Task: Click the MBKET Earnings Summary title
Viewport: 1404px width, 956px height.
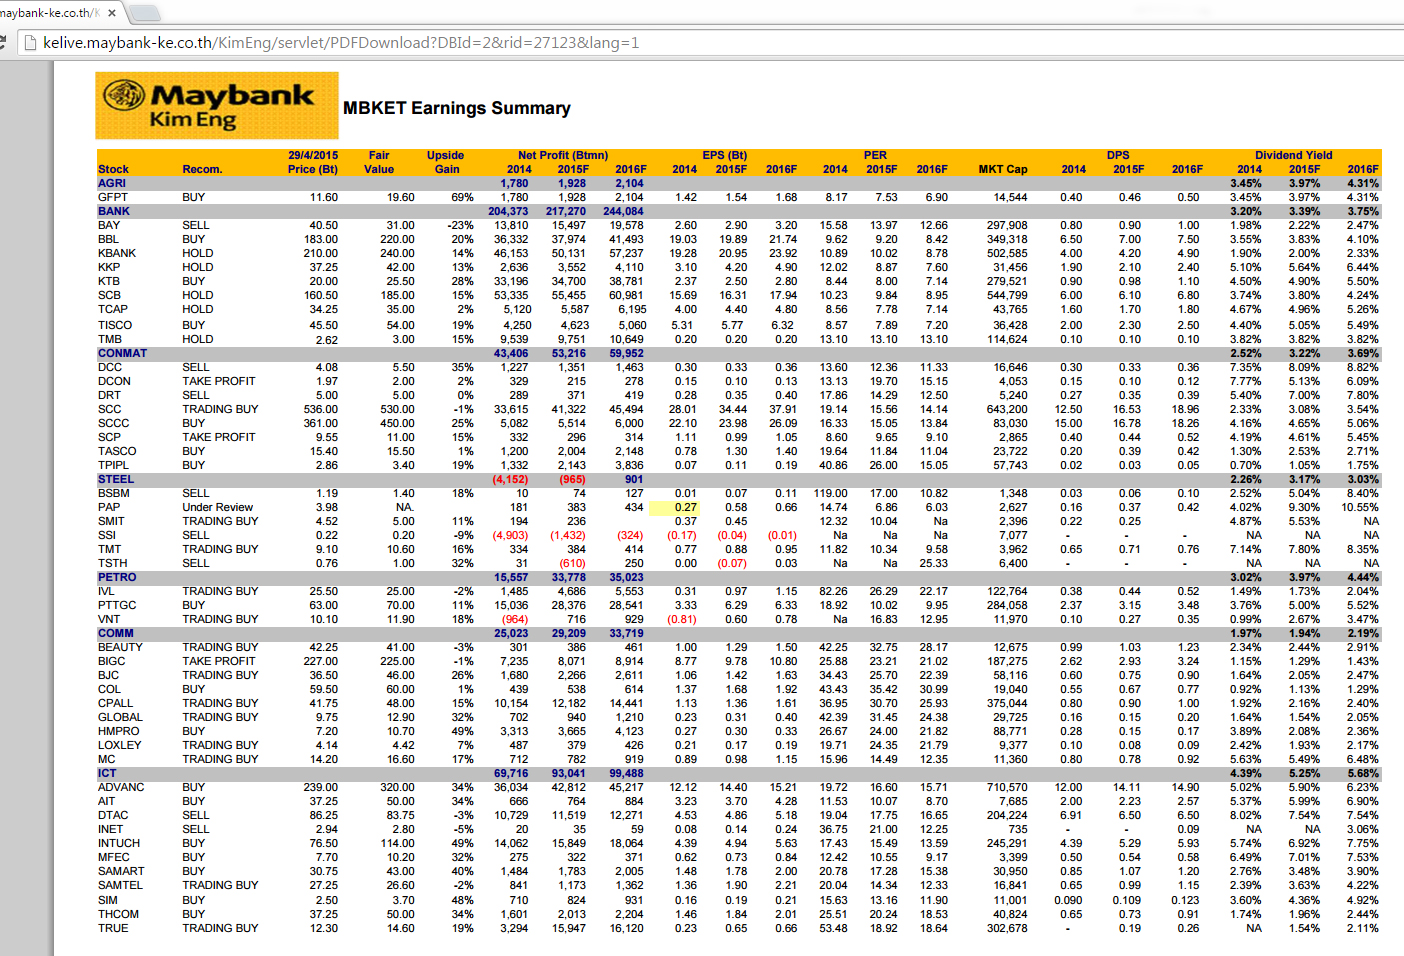Action: pos(456,108)
